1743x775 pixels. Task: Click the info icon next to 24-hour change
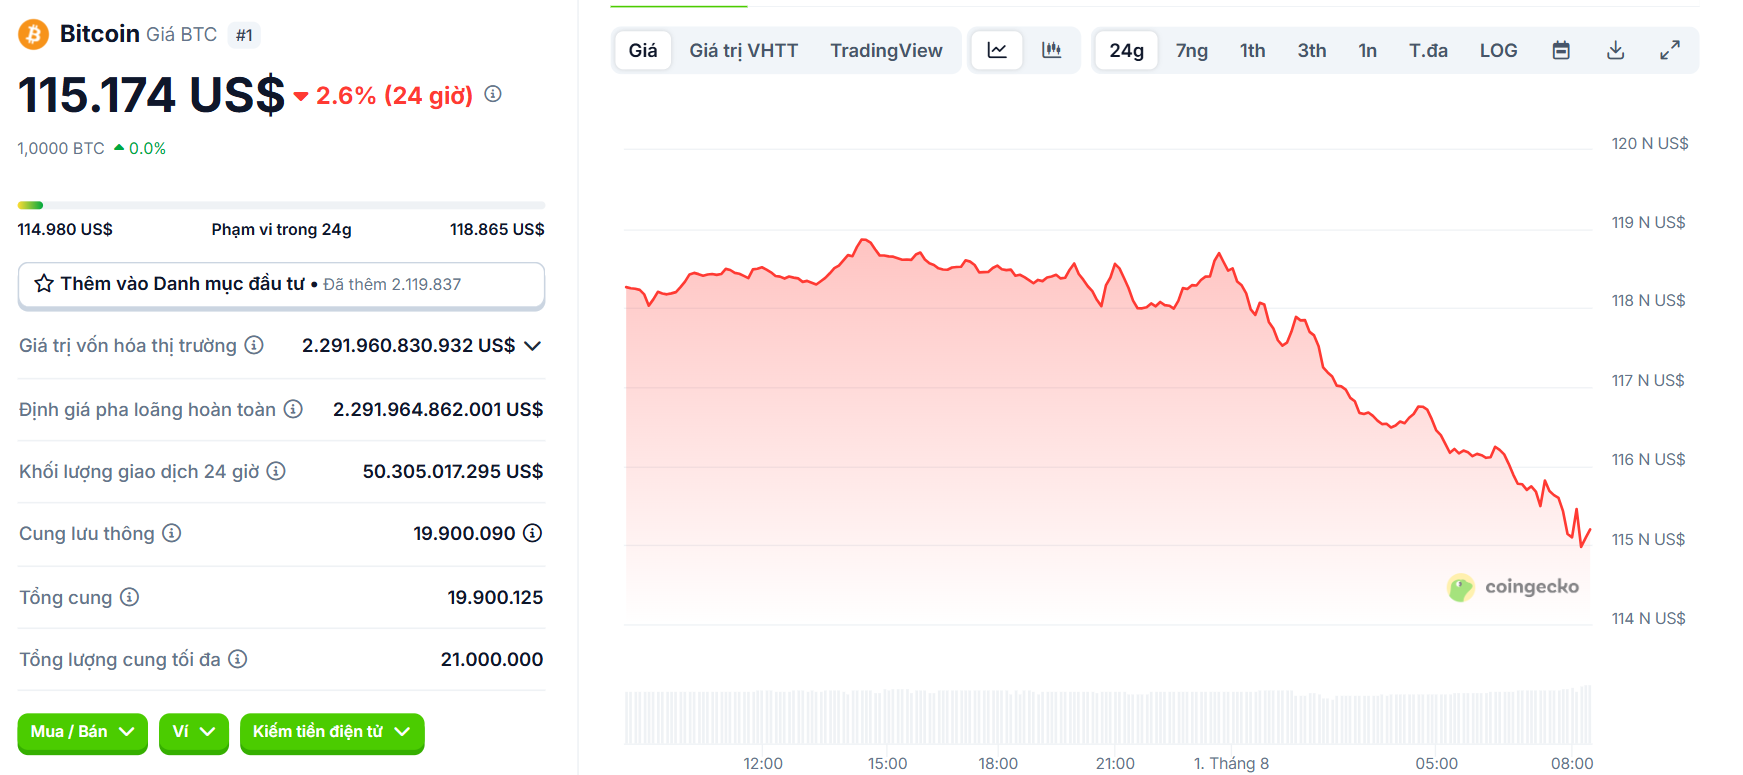493,94
